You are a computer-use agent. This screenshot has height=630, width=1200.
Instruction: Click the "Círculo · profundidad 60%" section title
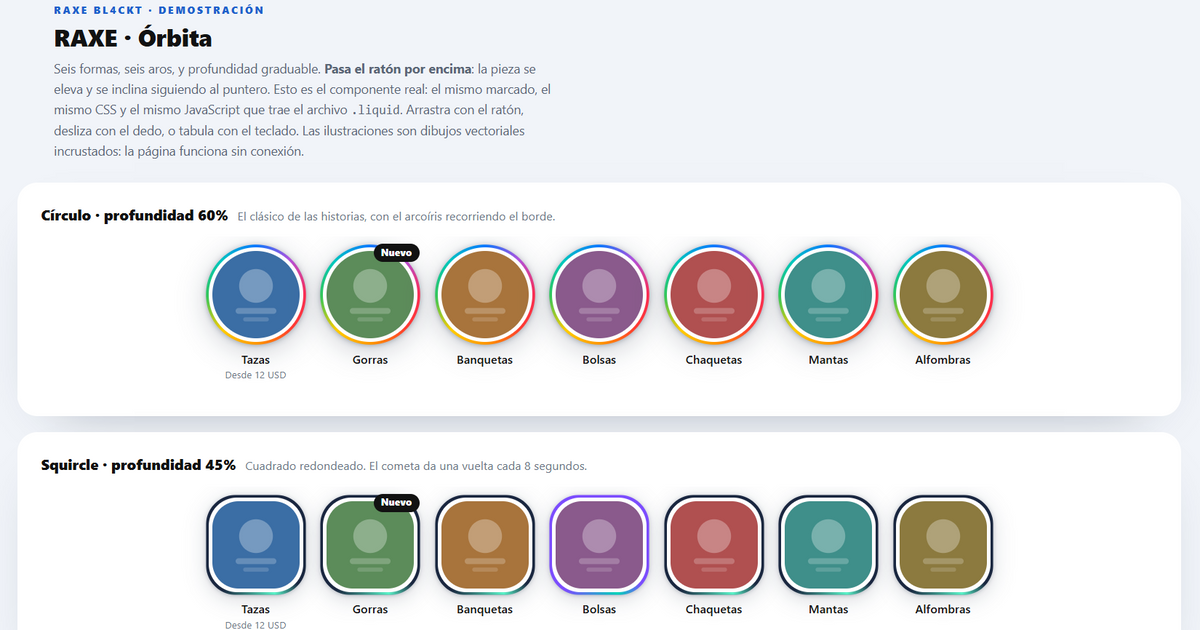pos(135,216)
